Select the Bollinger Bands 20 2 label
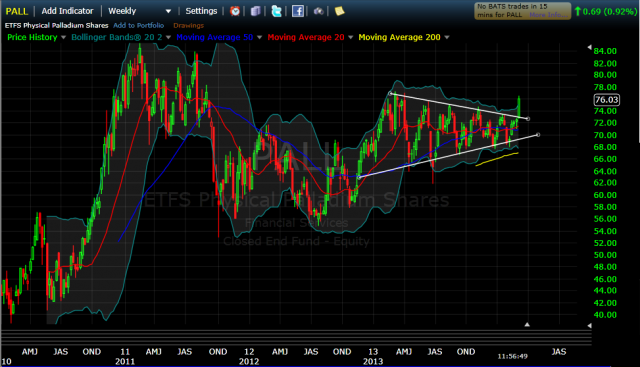This screenshot has height=367, width=640. point(117,37)
